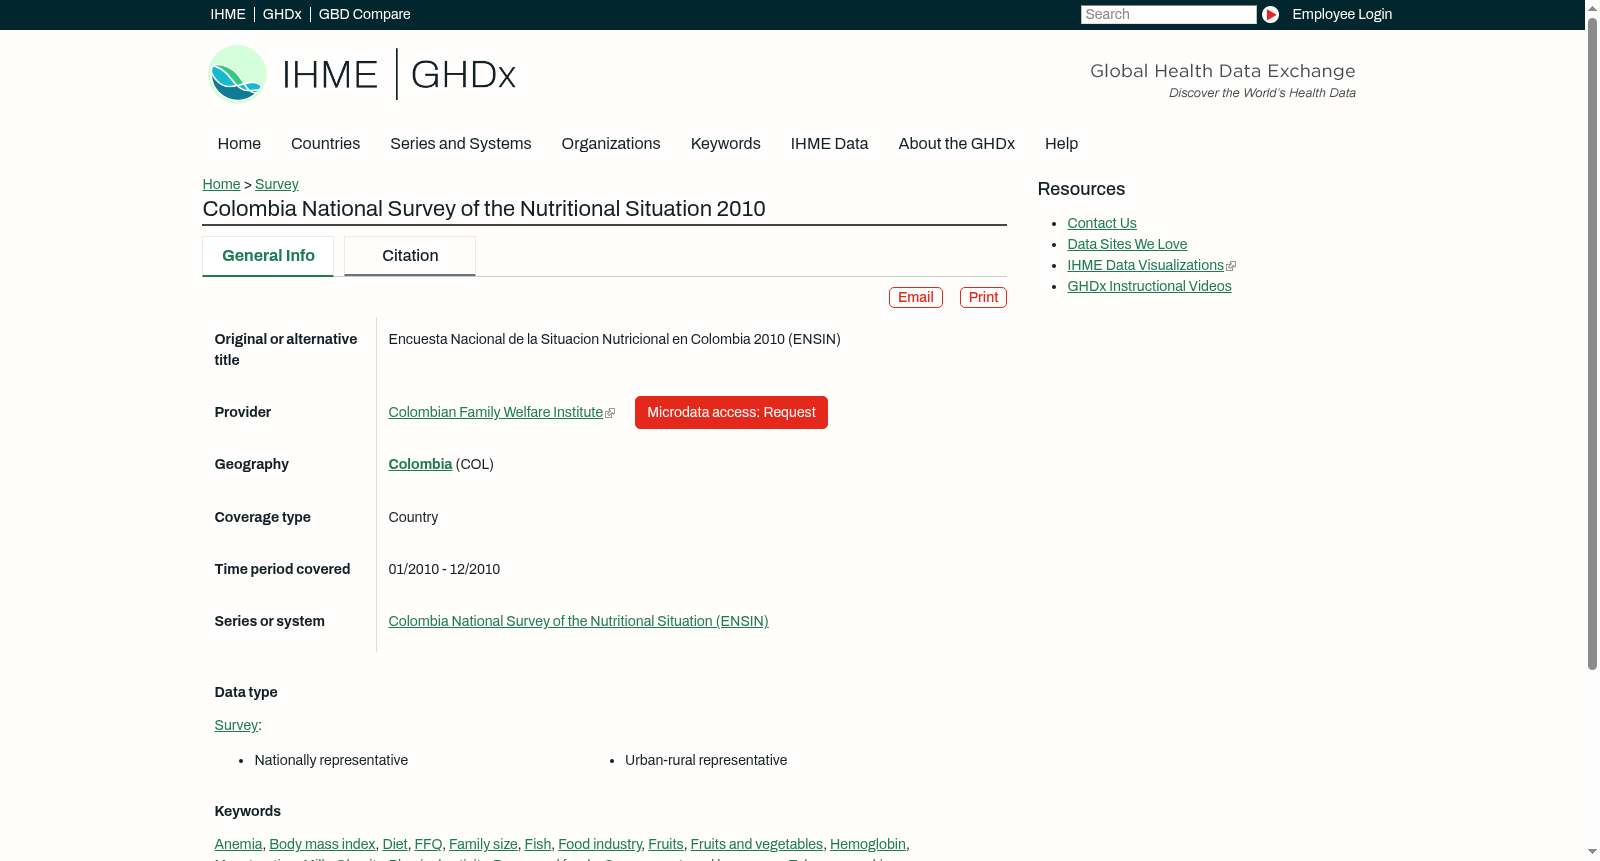The width and height of the screenshot is (1600, 861).
Task: Open the Colombia geography link
Action: tap(420, 464)
